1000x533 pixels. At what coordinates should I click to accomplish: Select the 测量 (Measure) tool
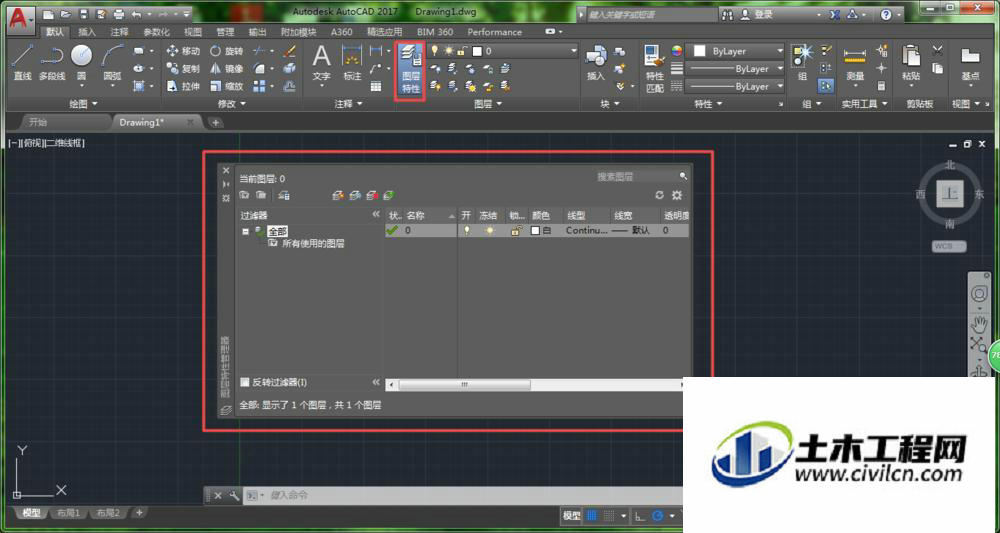pyautogui.click(x=855, y=62)
